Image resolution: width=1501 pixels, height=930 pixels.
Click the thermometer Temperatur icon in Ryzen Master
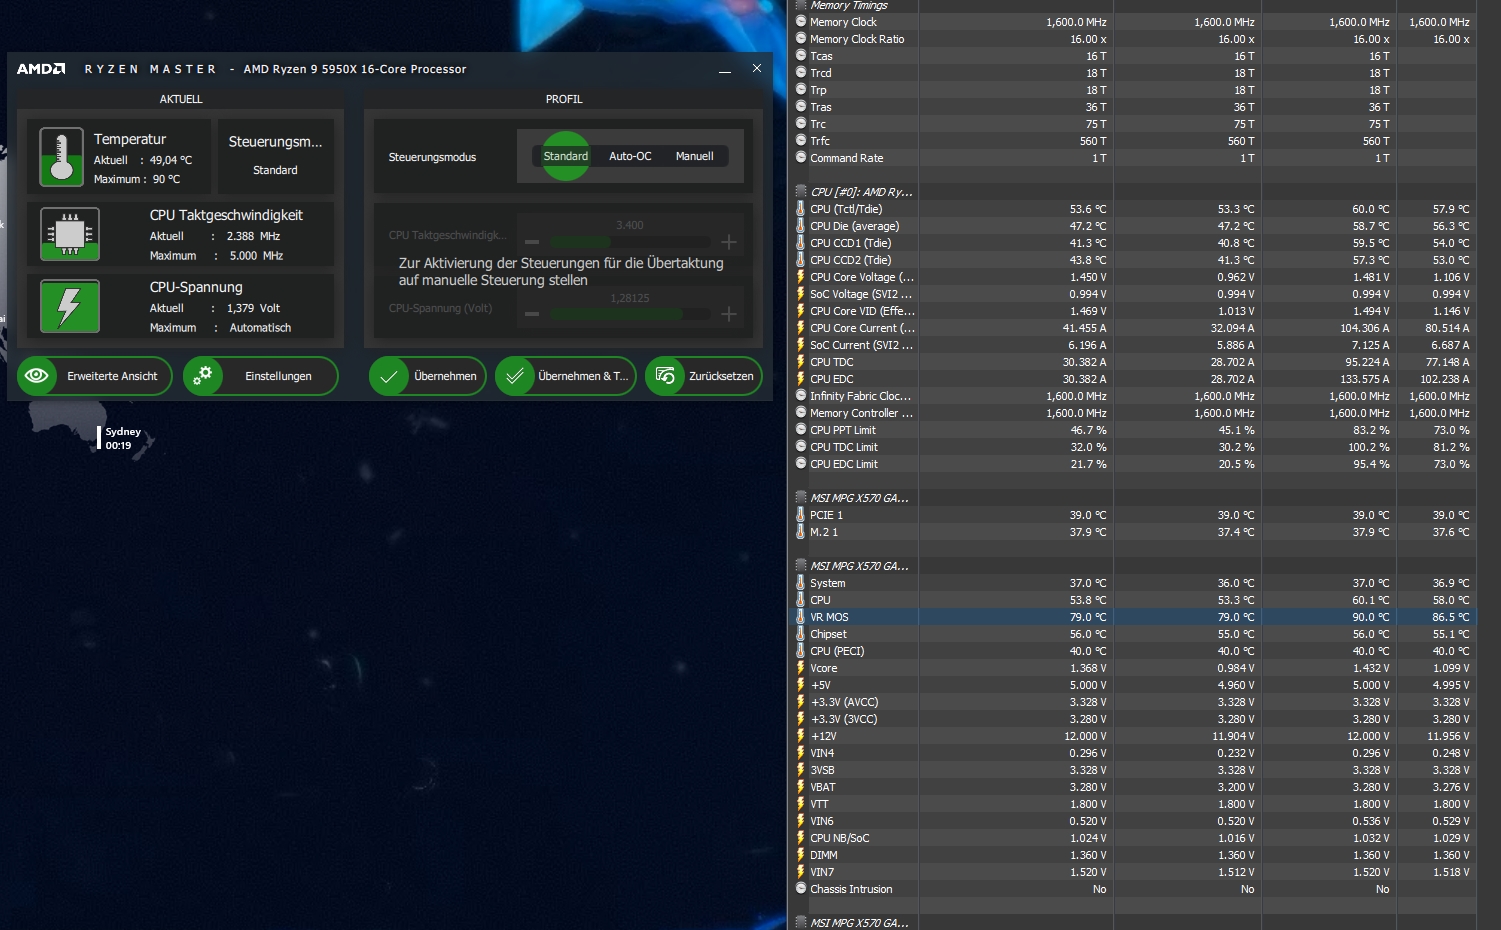tap(61, 157)
